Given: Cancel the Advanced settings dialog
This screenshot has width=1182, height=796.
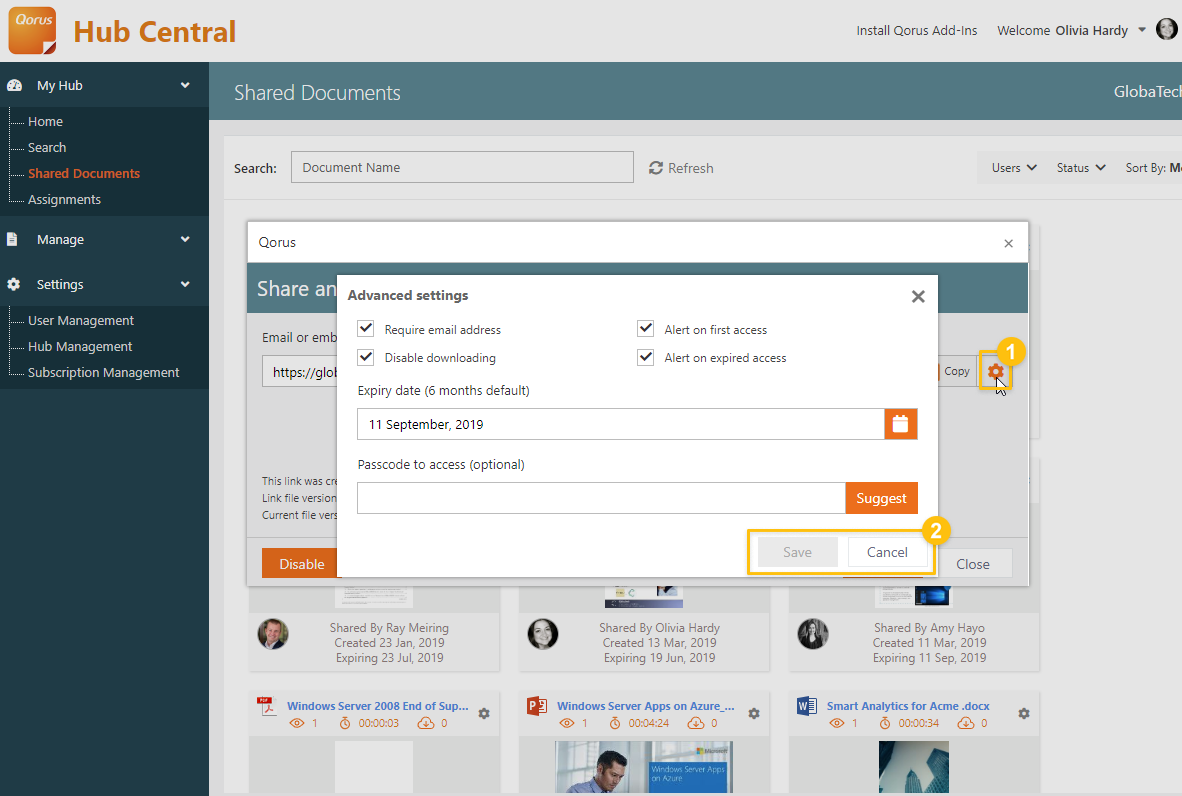Looking at the screenshot, I should coord(887,553).
